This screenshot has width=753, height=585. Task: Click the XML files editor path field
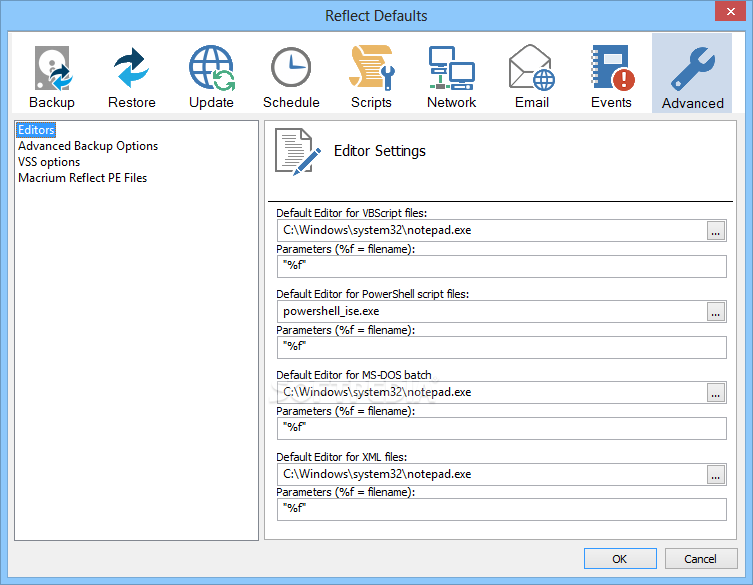pyautogui.click(x=491, y=475)
